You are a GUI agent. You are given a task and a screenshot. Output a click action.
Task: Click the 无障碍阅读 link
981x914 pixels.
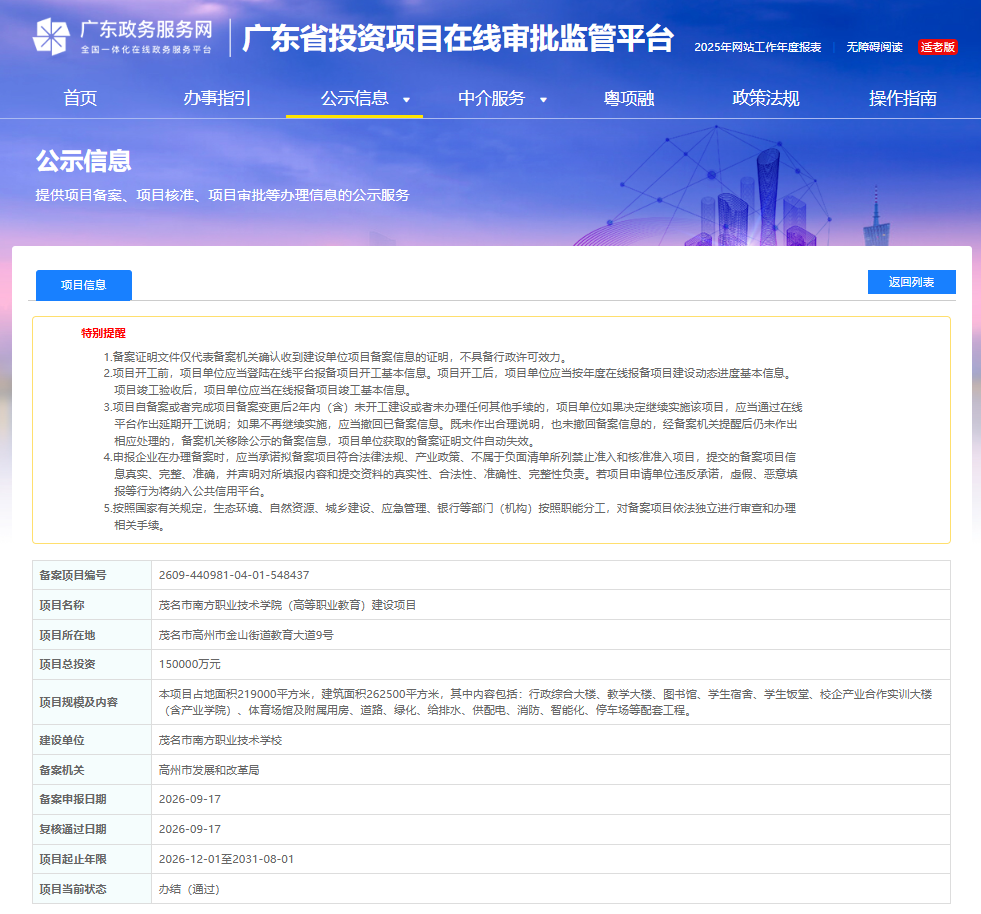[875, 48]
